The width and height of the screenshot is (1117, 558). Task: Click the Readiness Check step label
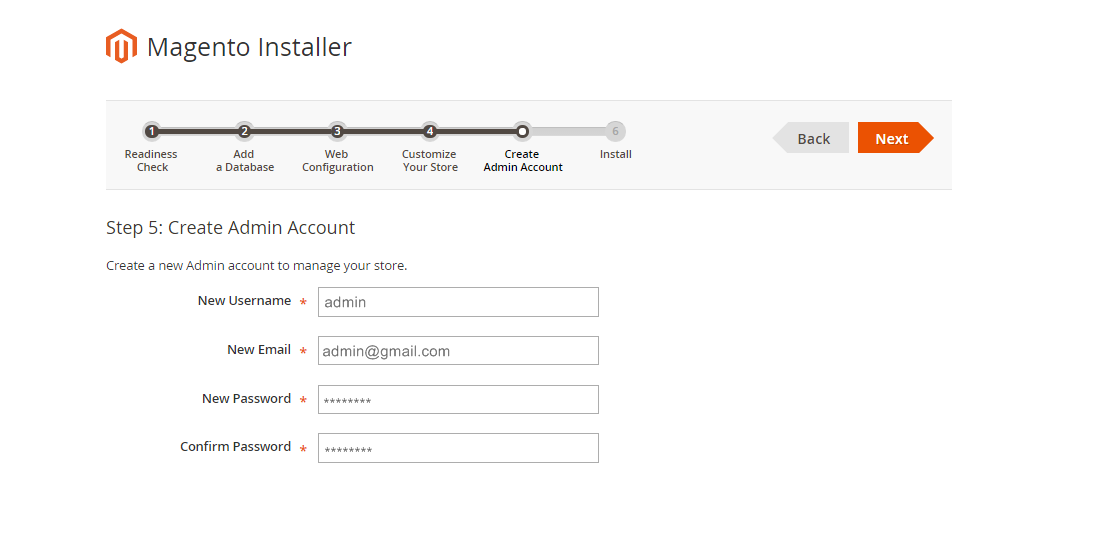pos(151,160)
